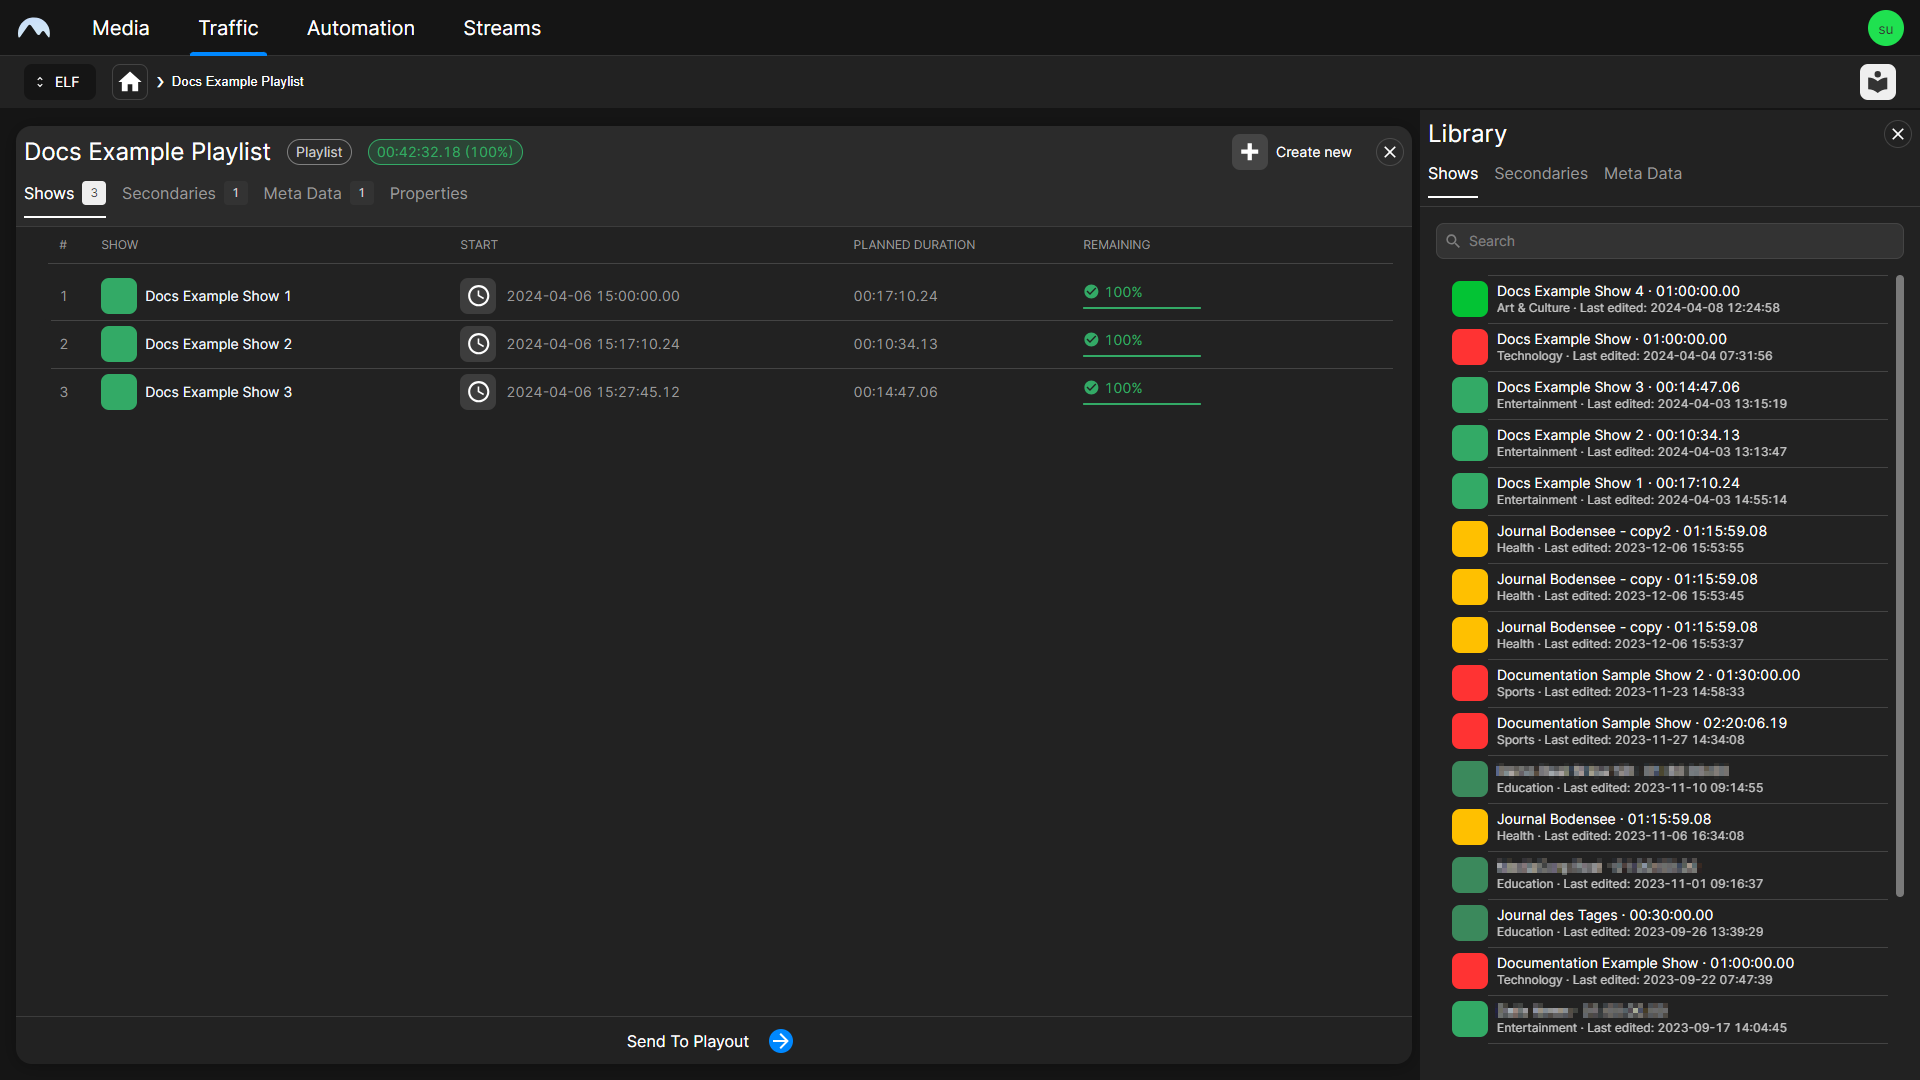1920x1080 pixels.
Task: Click the app logo in top left
Action: [34, 28]
